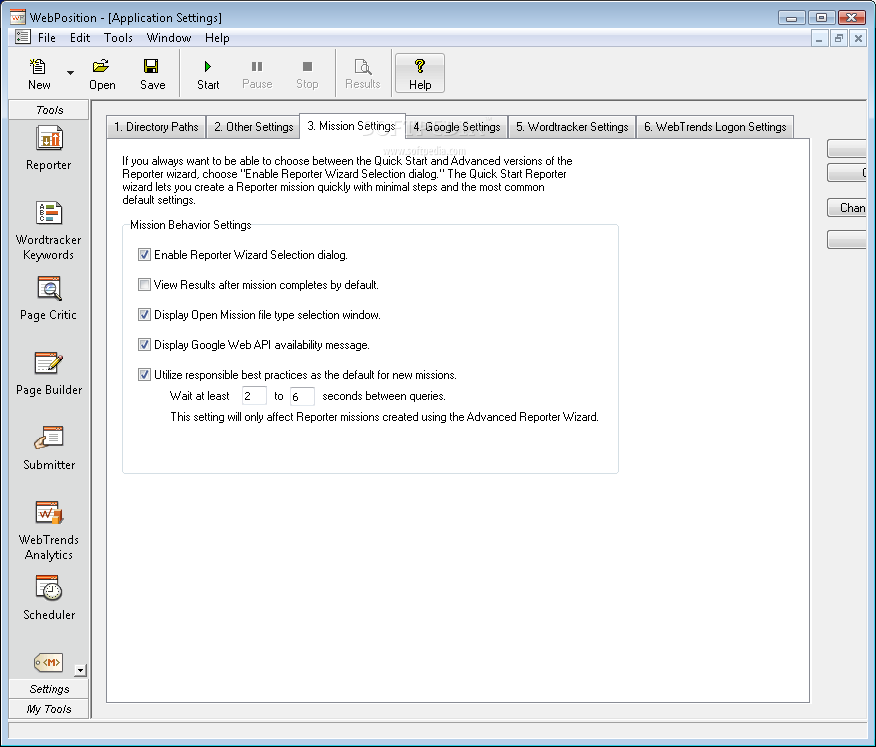Minimize the inner Application Settings window

click(819, 39)
